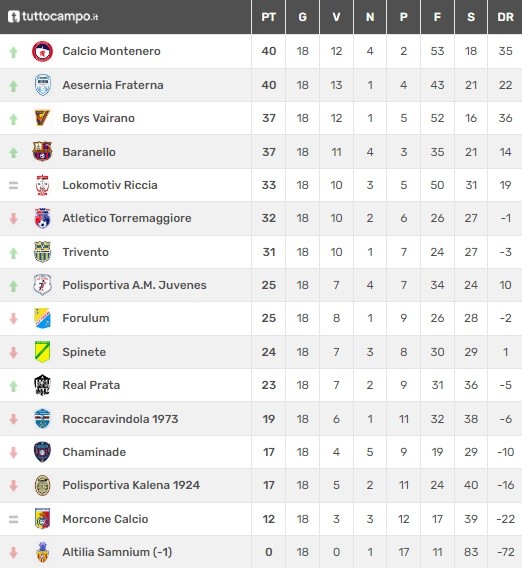The image size is (522, 568).
Task: Sort table by PT column header
Action: coord(268,17)
